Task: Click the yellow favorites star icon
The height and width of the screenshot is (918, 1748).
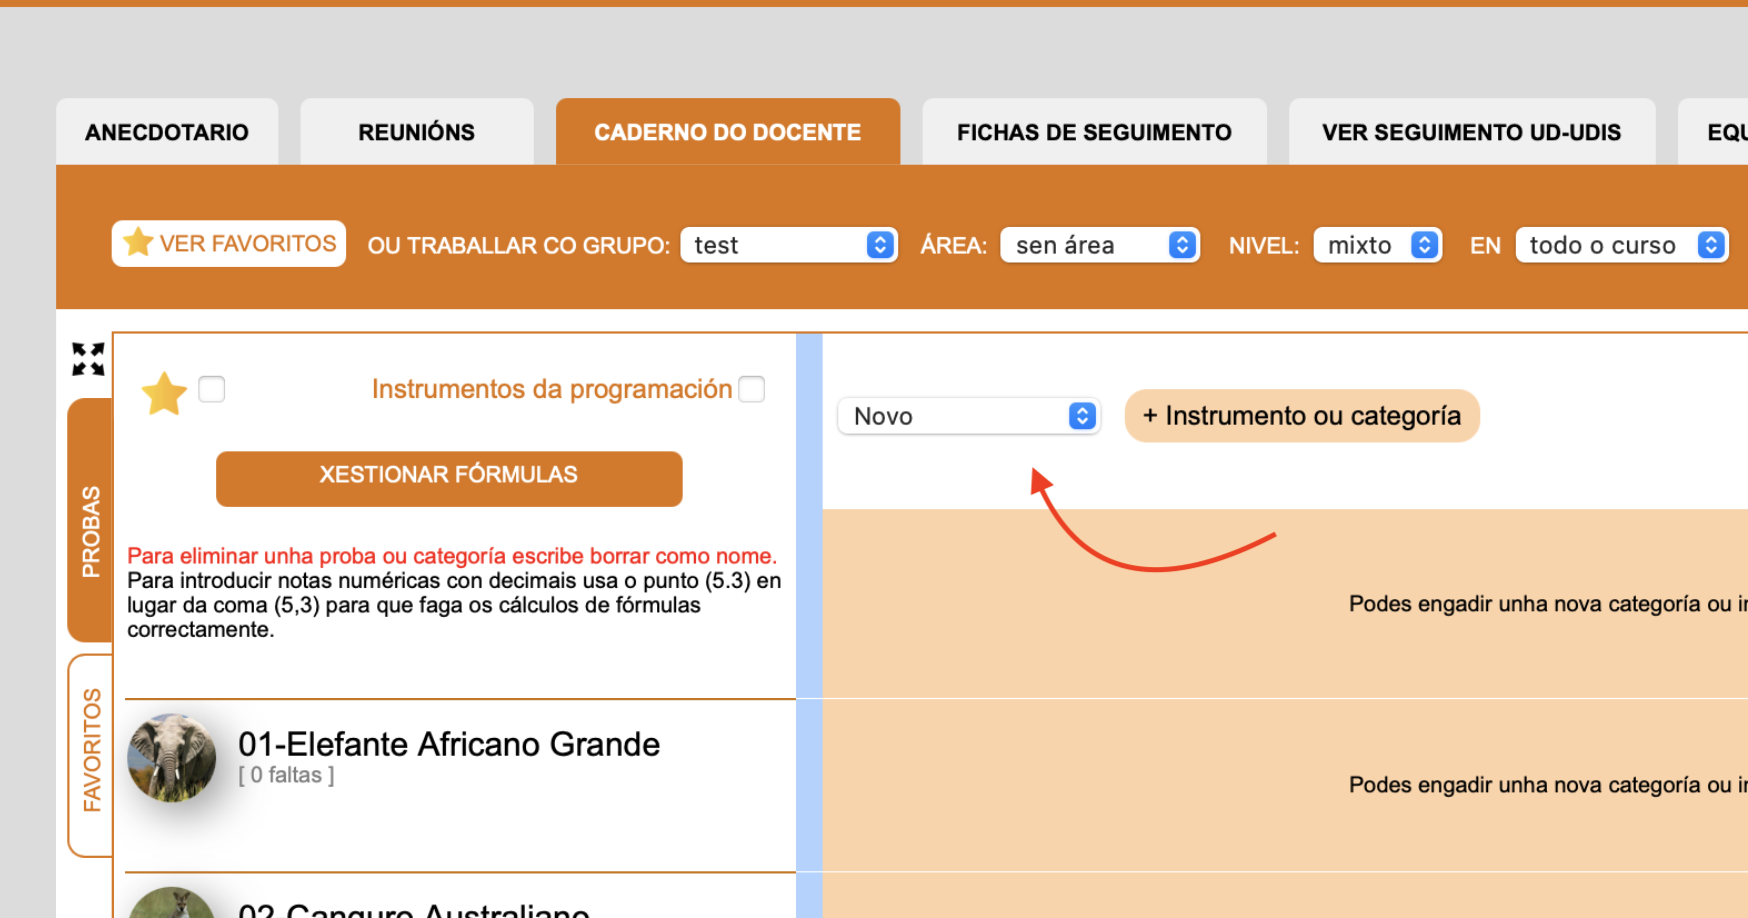Action: click(x=164, y=393)
